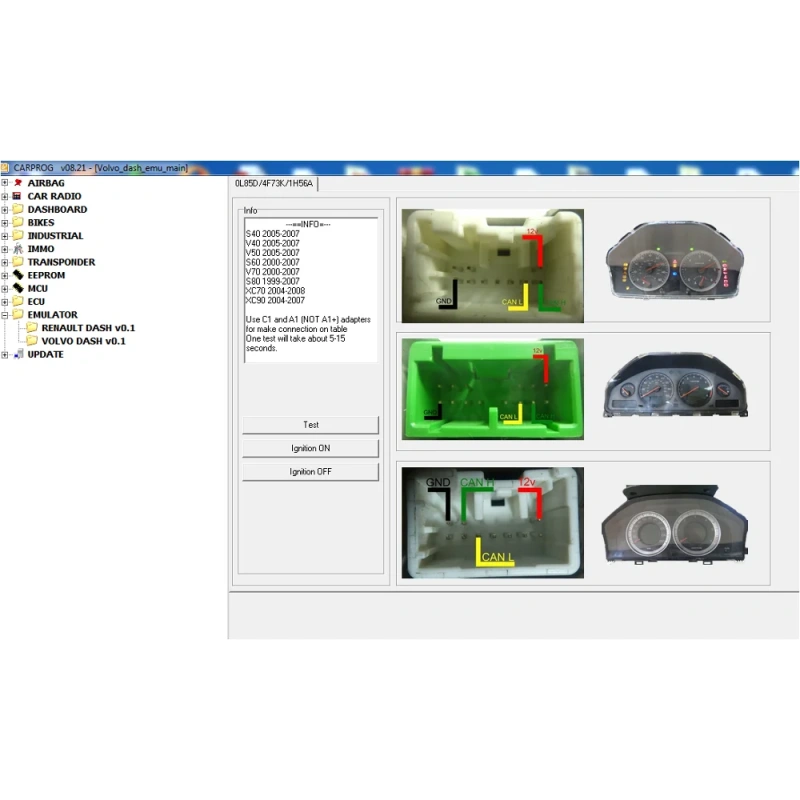The height and width of the screenshot is (800, 800).
Task: Click the EEPROM chip icon
Action: click(18, 275)
